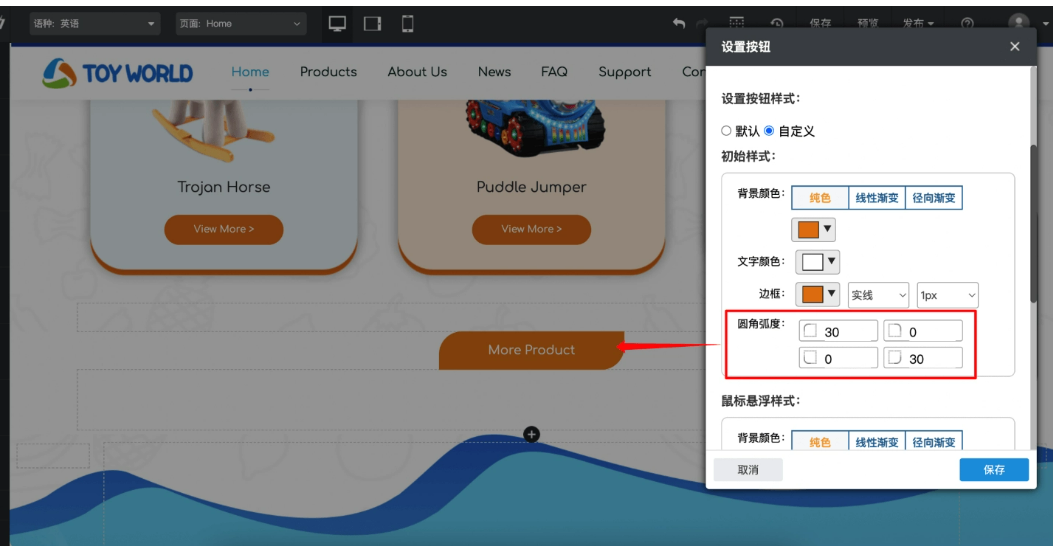Viewport: 1053px width, 546px height.
Task: Open the About Us menu item
Action: tap(417, 72)
